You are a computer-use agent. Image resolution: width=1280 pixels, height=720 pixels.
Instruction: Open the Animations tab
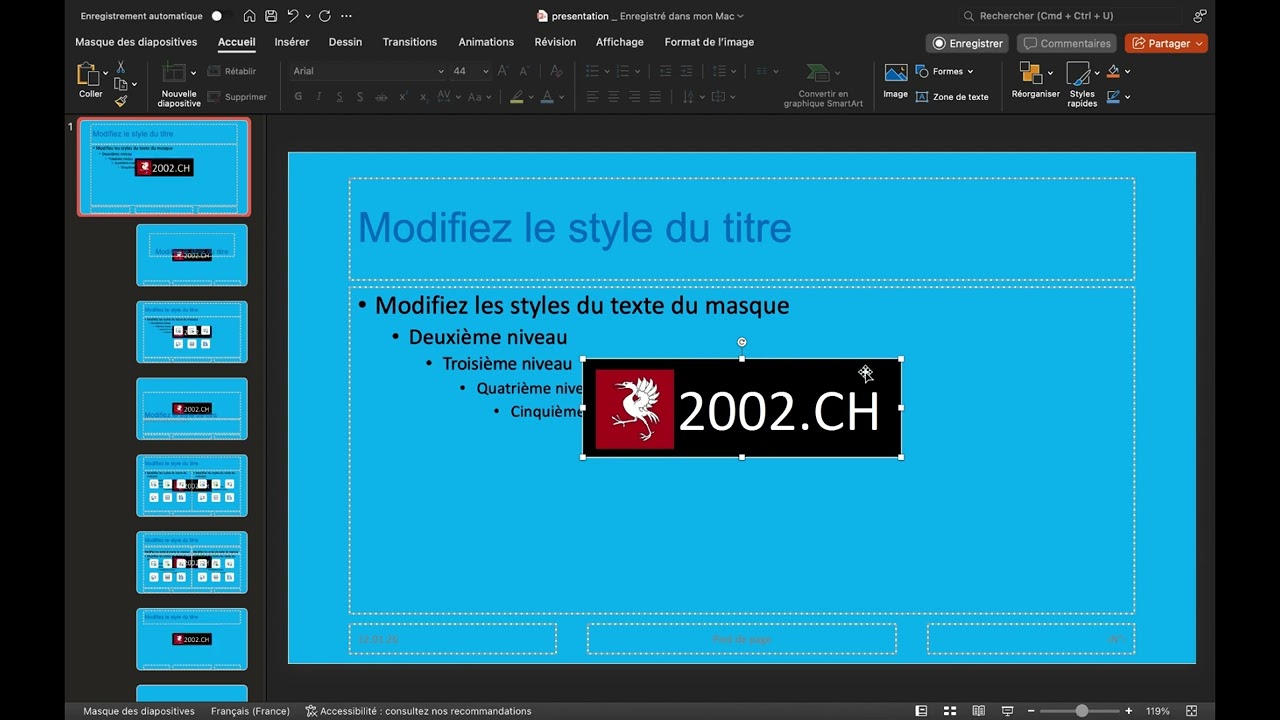(486, 42)
